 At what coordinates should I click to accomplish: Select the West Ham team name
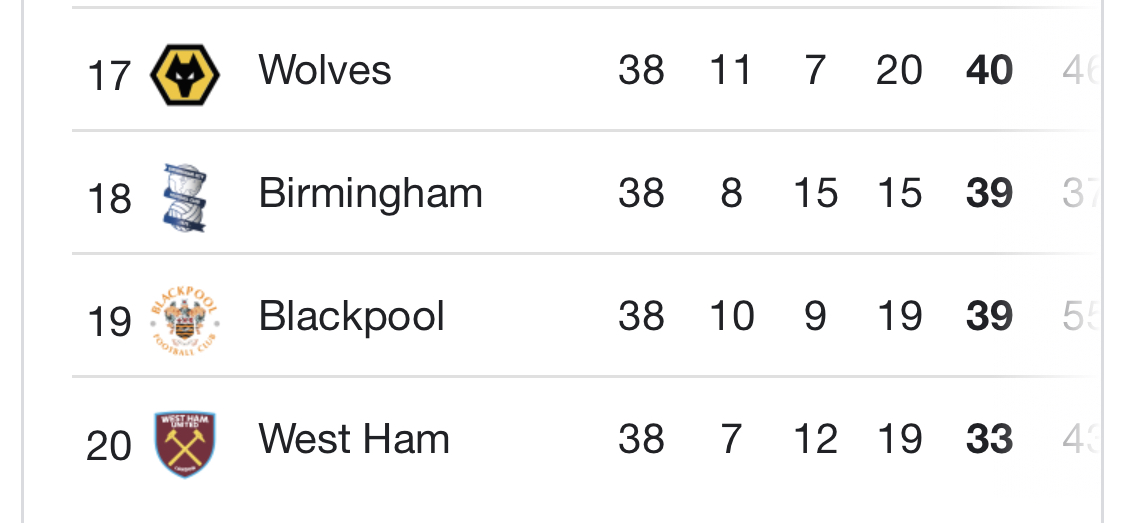coord(354,440)
